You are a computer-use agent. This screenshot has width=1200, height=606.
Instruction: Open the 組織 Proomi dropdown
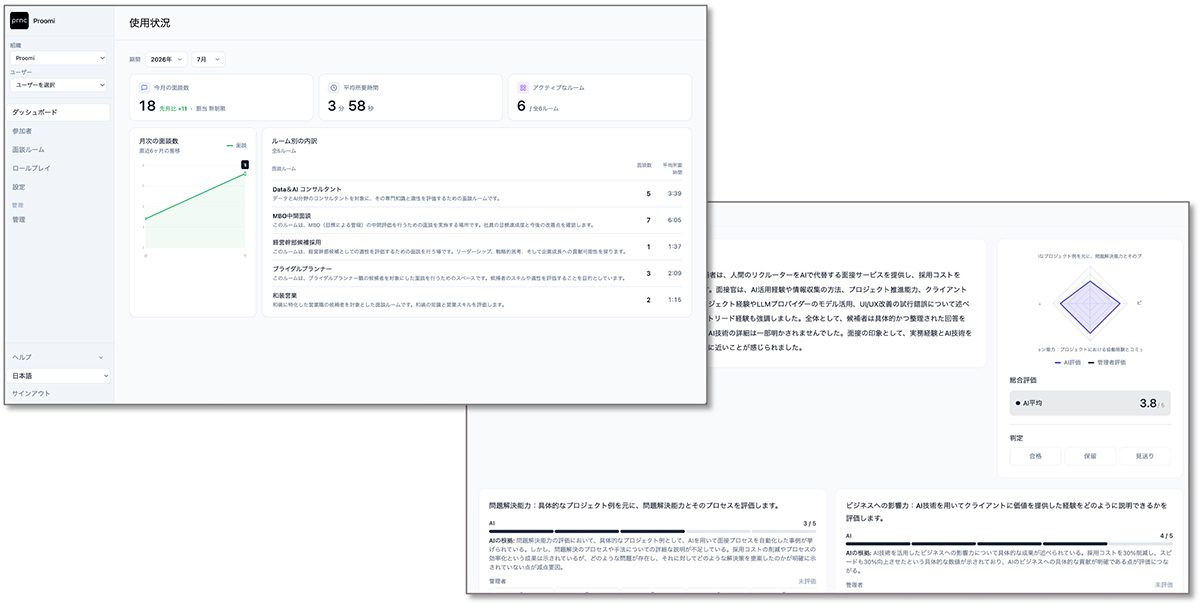click(59, 58)
